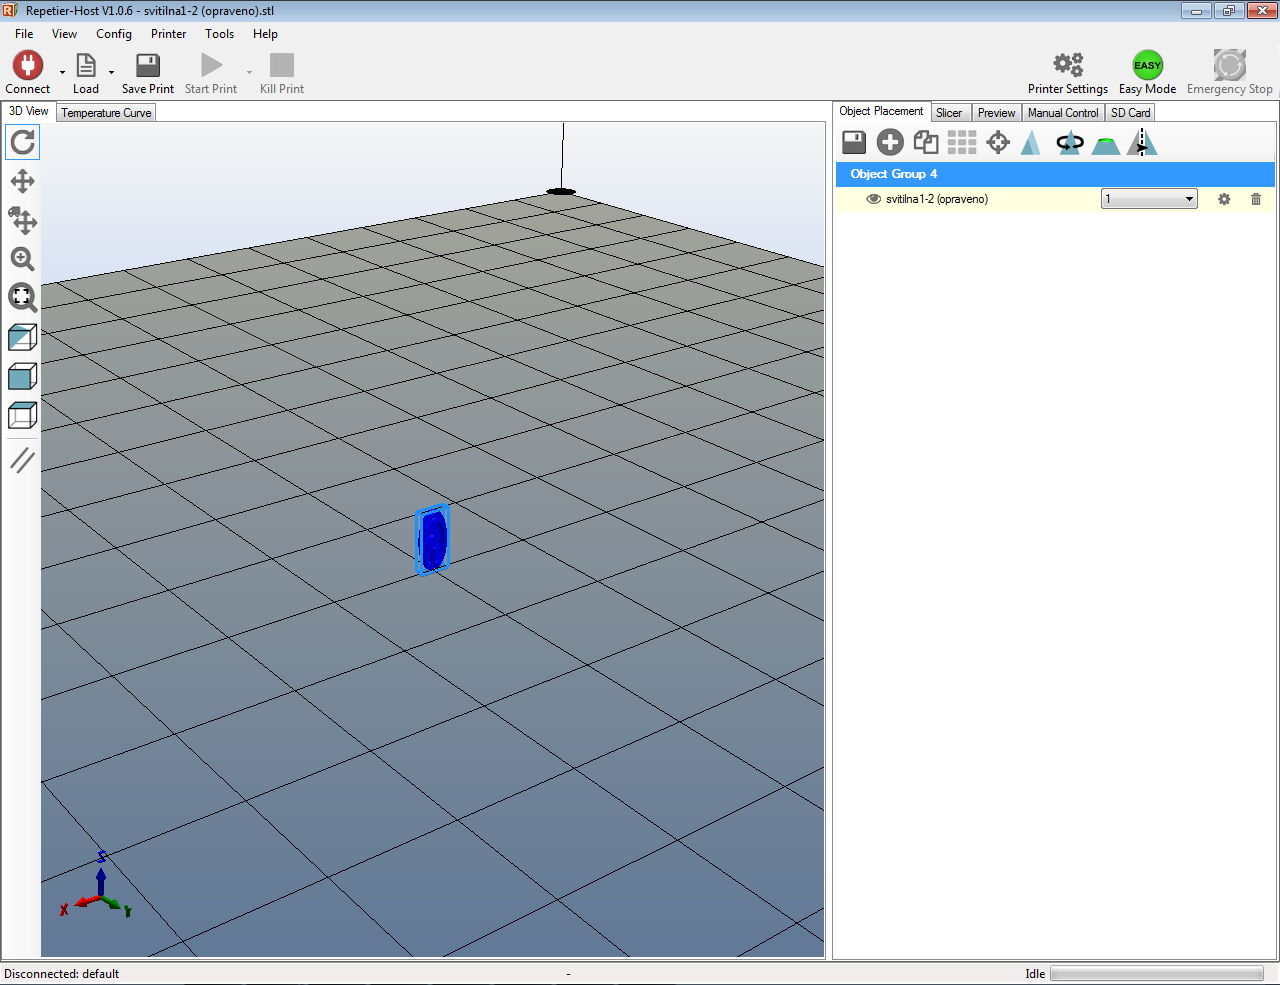Activate the Zoom view magnifier tool

22,259
